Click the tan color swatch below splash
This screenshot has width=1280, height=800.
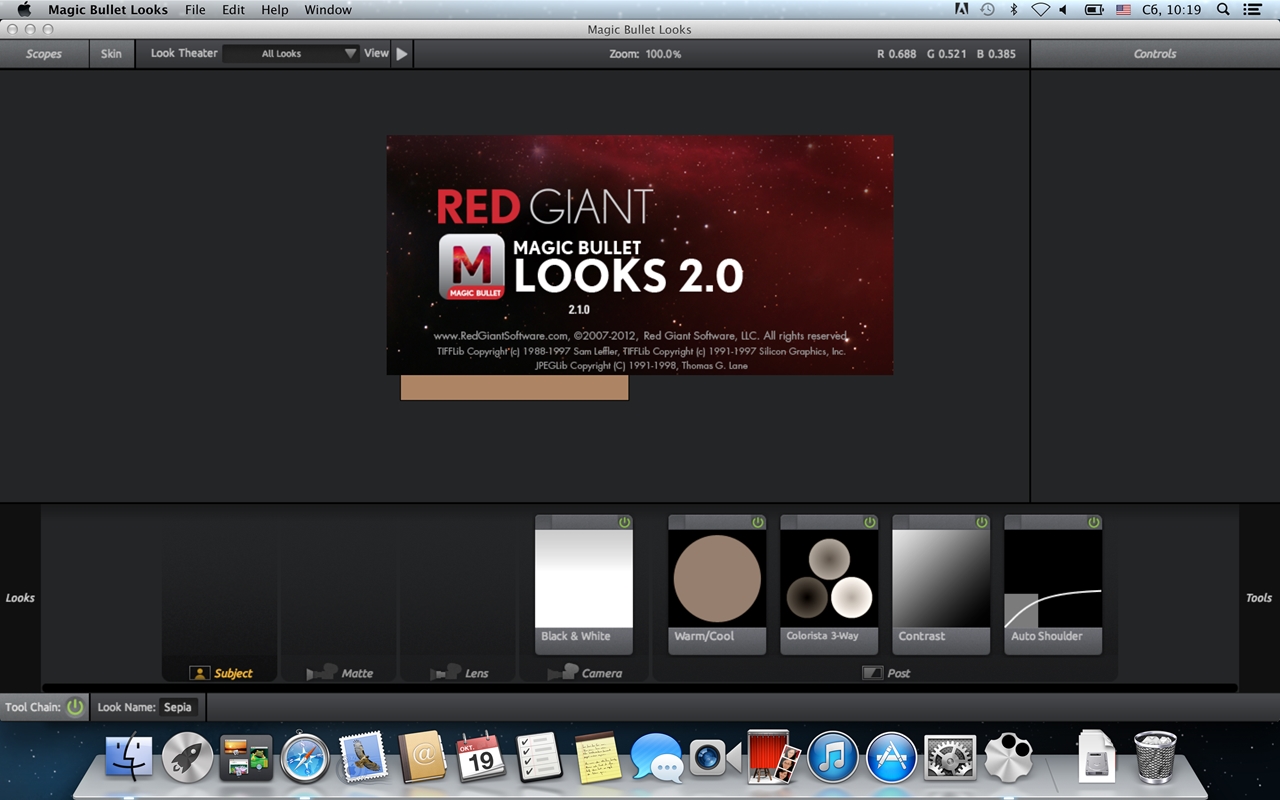pyautogui.click(x=514, y=387)
